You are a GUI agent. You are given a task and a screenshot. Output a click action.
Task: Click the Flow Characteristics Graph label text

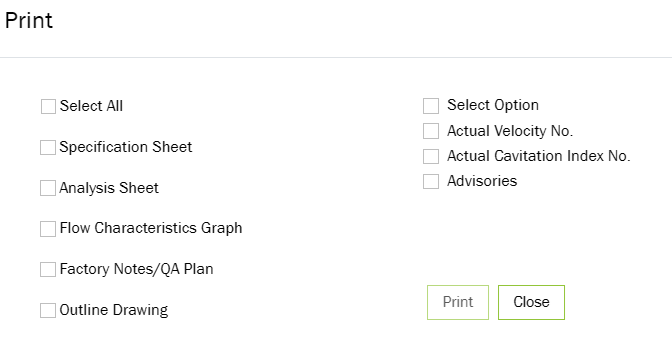[x=151, y=228]
